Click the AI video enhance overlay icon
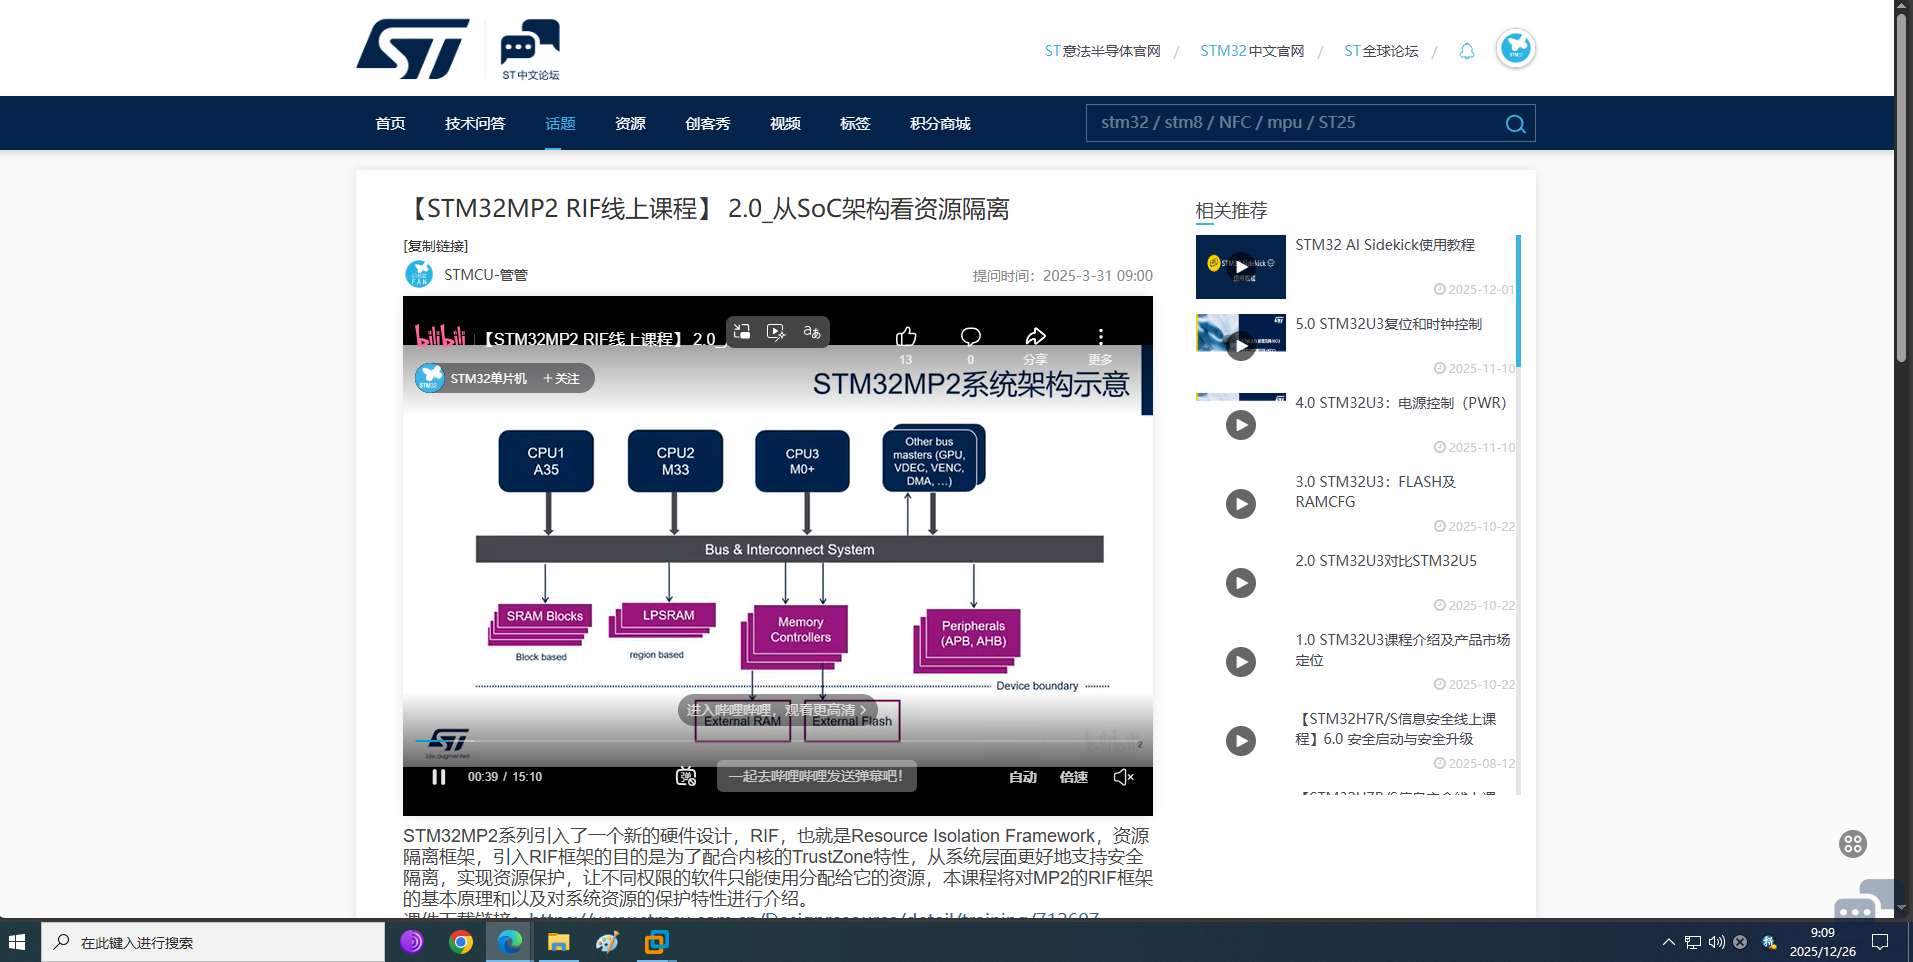The image size is (1913, 962). pos(776,332)
